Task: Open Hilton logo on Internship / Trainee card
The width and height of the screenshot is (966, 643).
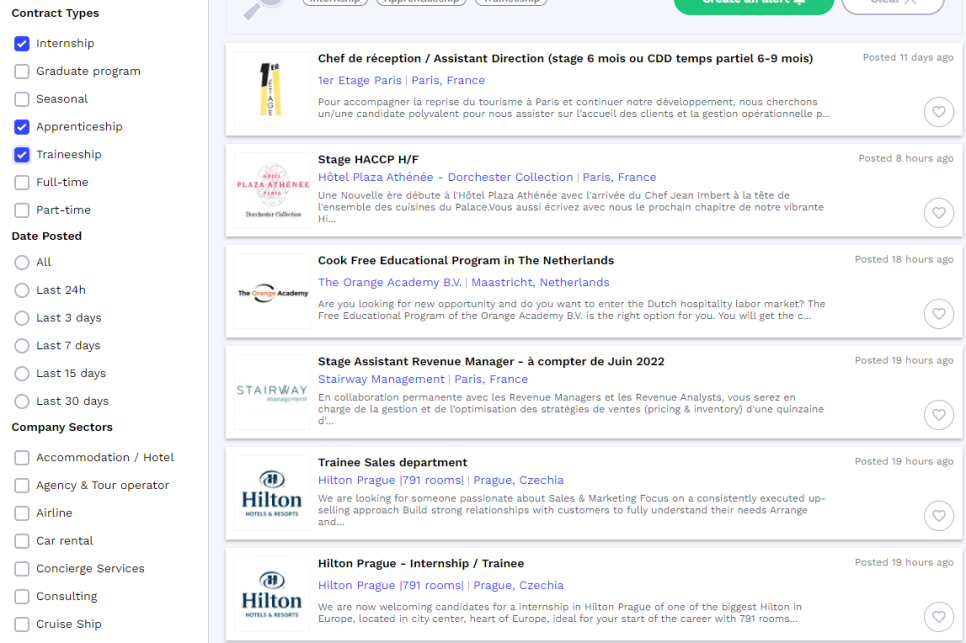Action: click(272, 594)
